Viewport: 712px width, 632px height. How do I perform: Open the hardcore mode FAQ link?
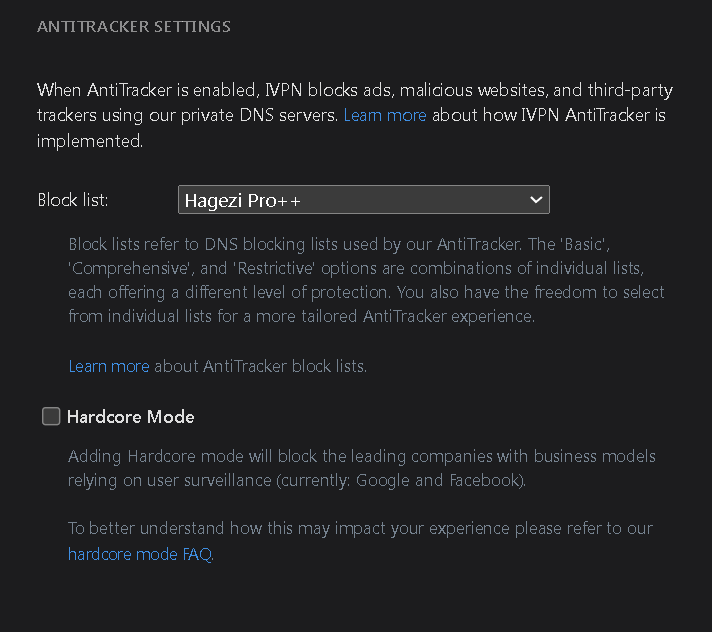[140, 554]
